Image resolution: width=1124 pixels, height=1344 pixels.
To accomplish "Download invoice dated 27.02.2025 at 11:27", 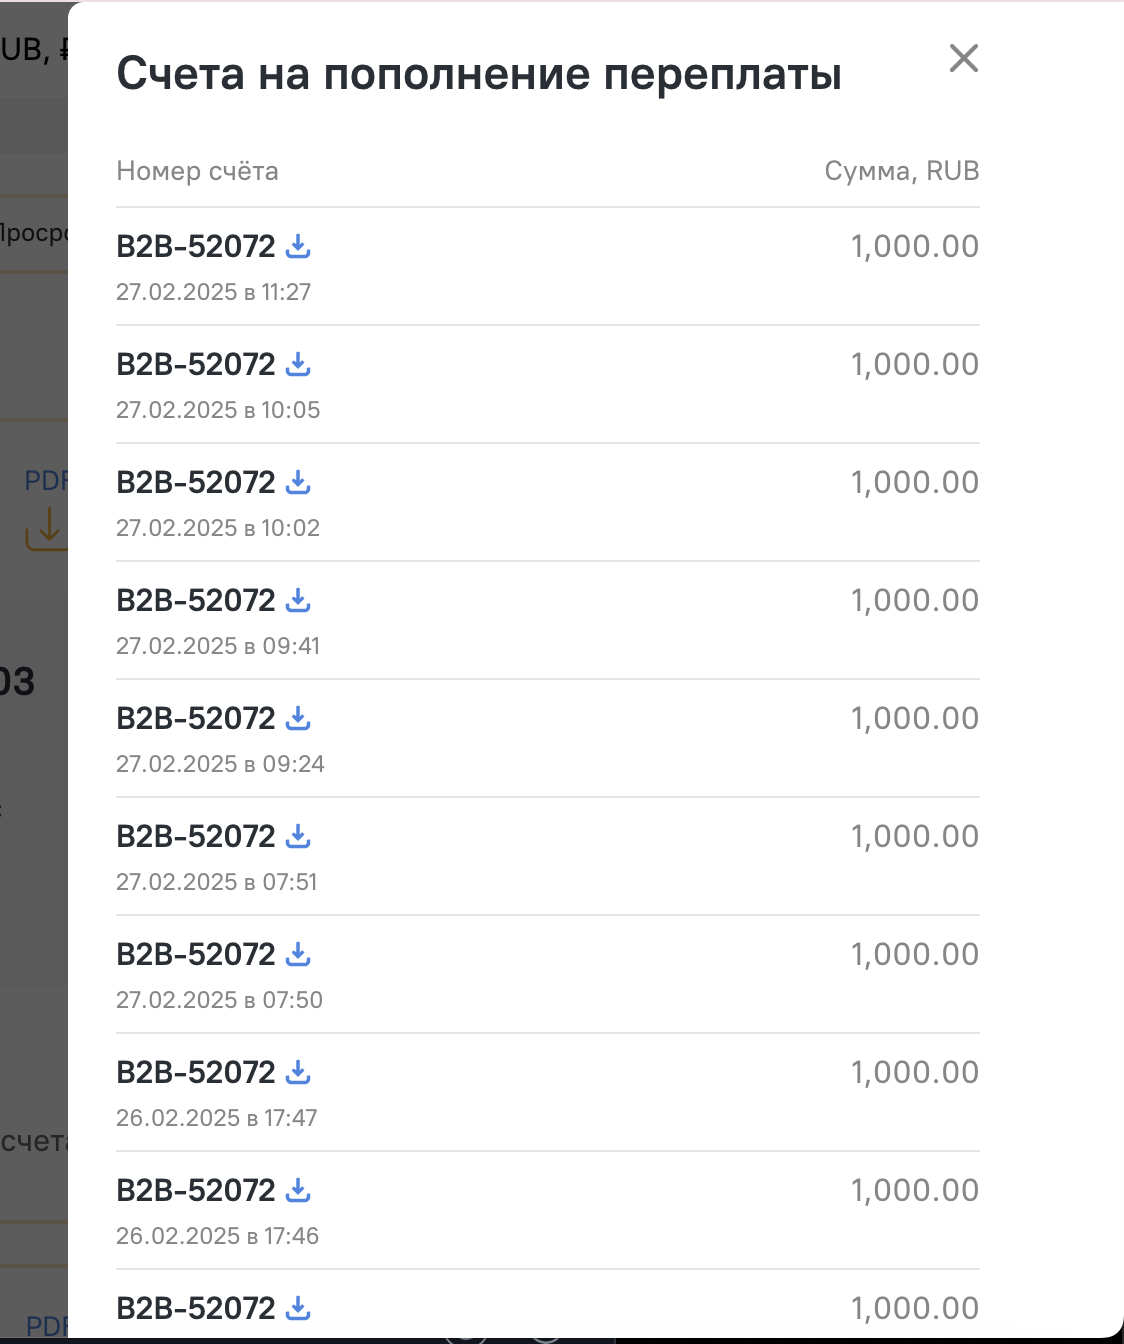I will tap(298, 246).
